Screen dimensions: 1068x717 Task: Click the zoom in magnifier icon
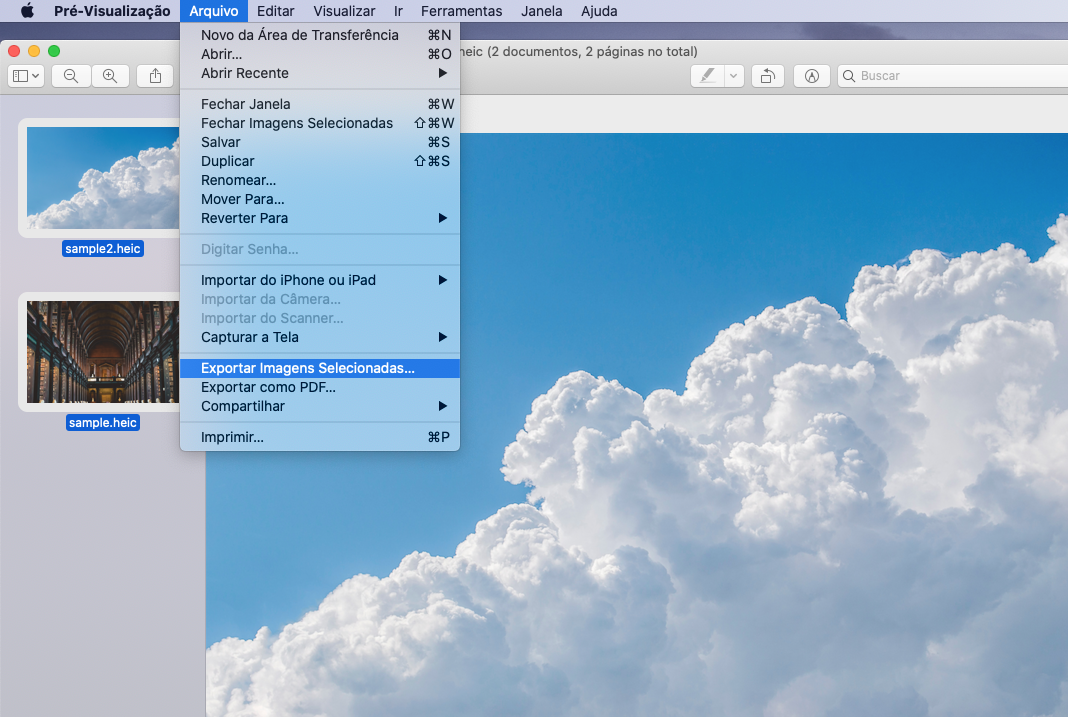(x=110, y=76)
